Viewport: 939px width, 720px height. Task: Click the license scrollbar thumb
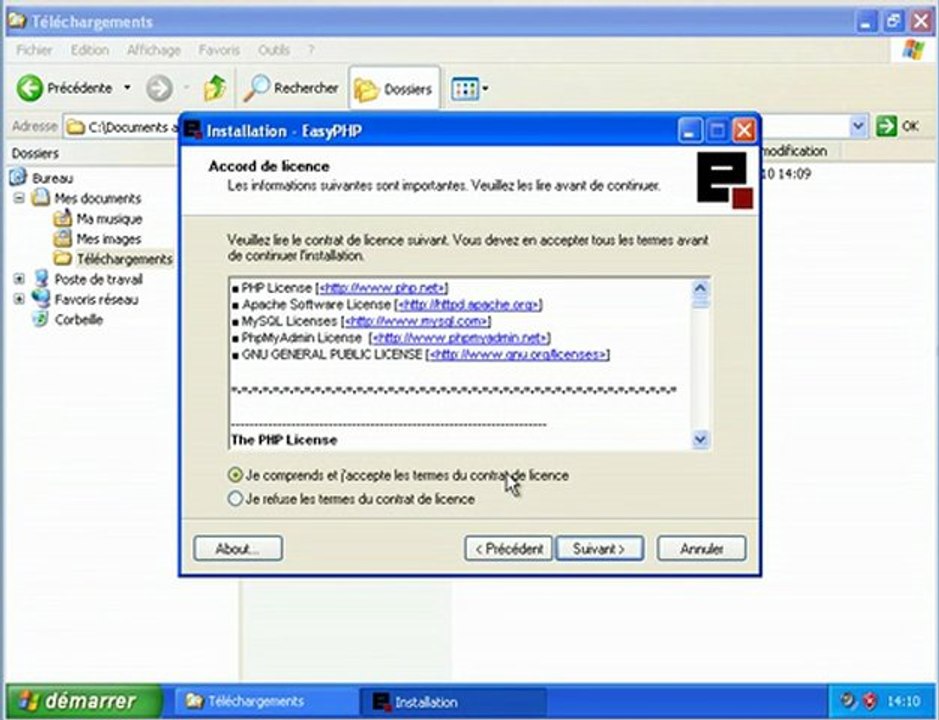point(700,302)
